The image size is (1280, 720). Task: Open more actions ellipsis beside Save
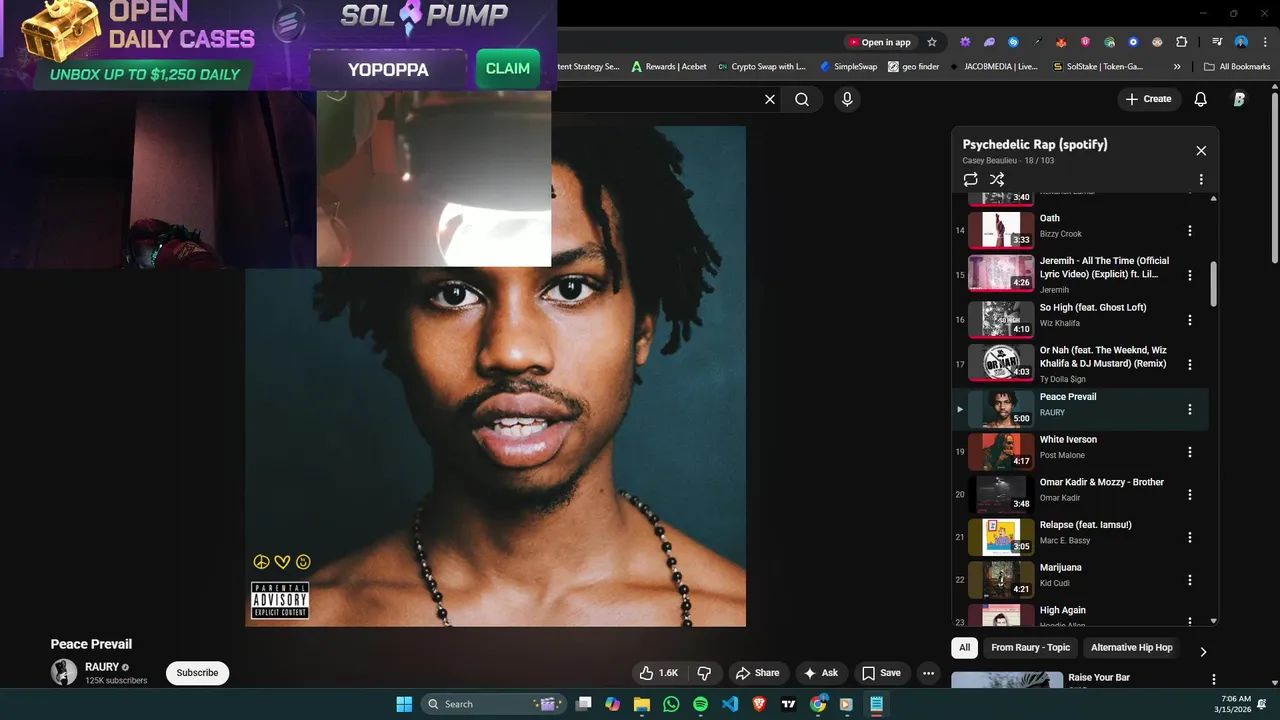point(928,673)
